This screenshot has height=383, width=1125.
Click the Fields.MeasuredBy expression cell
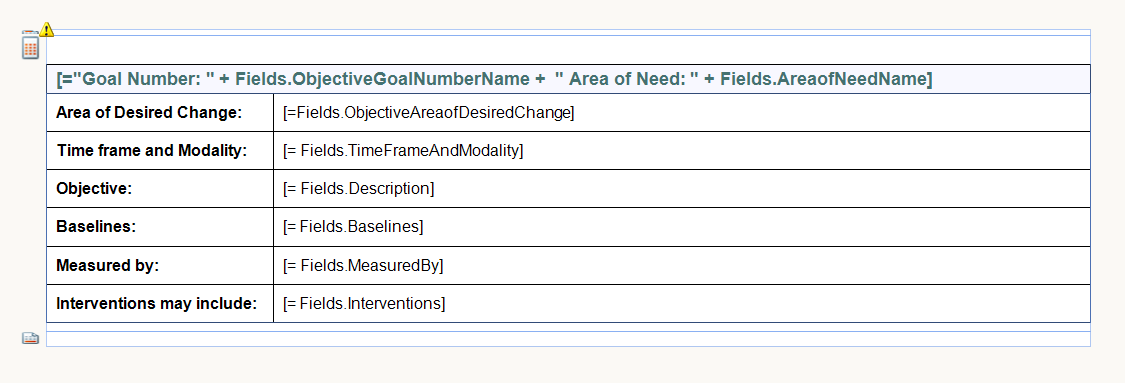[x=682, y=265]
